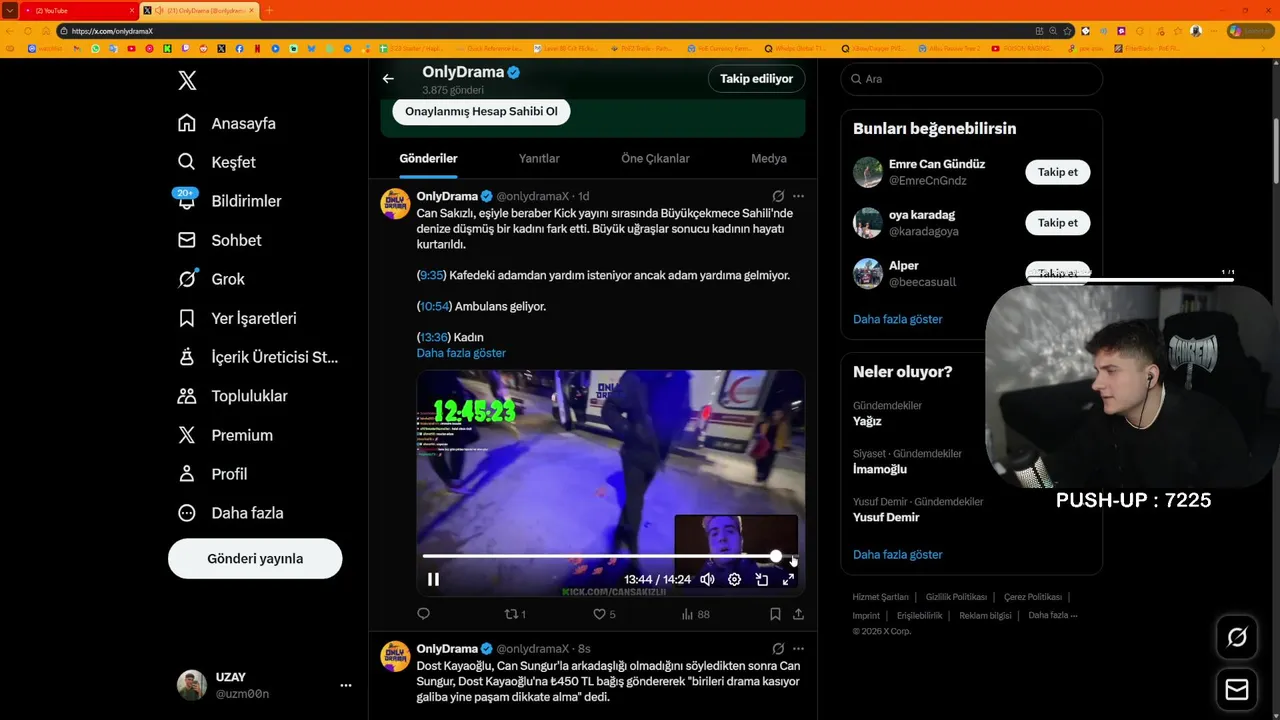Share the first post
1280x720 pixels.
[x=798, y=614]
